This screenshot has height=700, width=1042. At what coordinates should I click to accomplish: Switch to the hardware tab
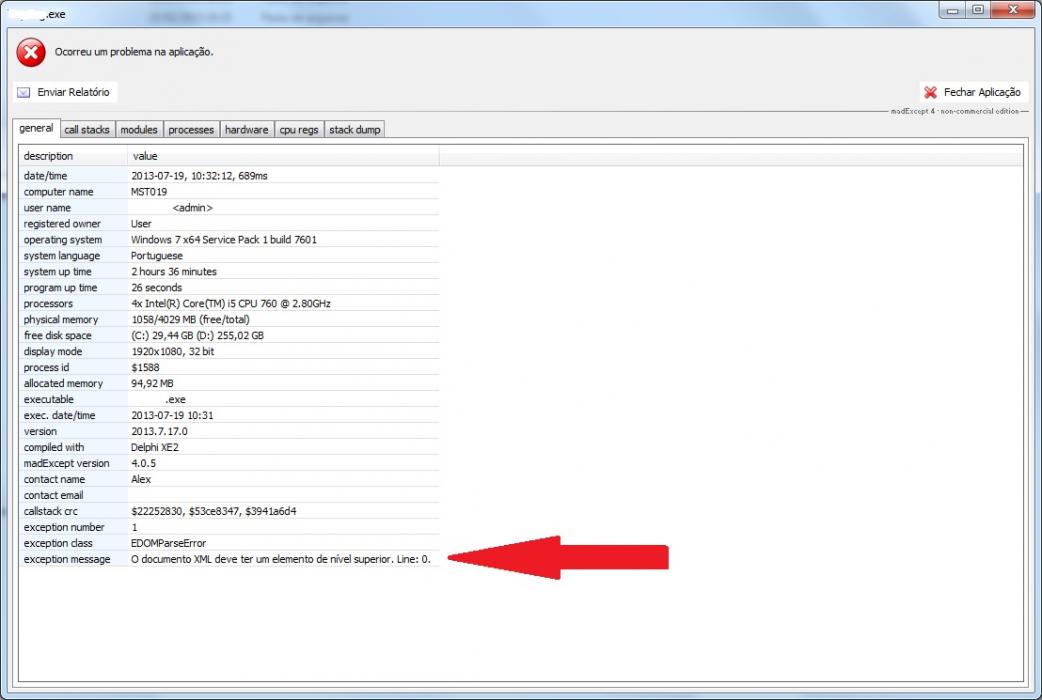tap(247, 130)
